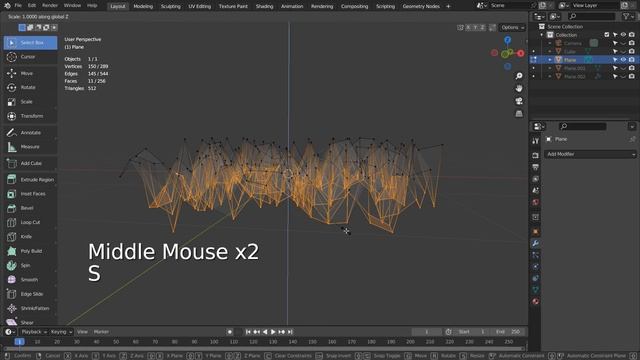Click the End frame field
640x360 pixels.
coord(508,332)
